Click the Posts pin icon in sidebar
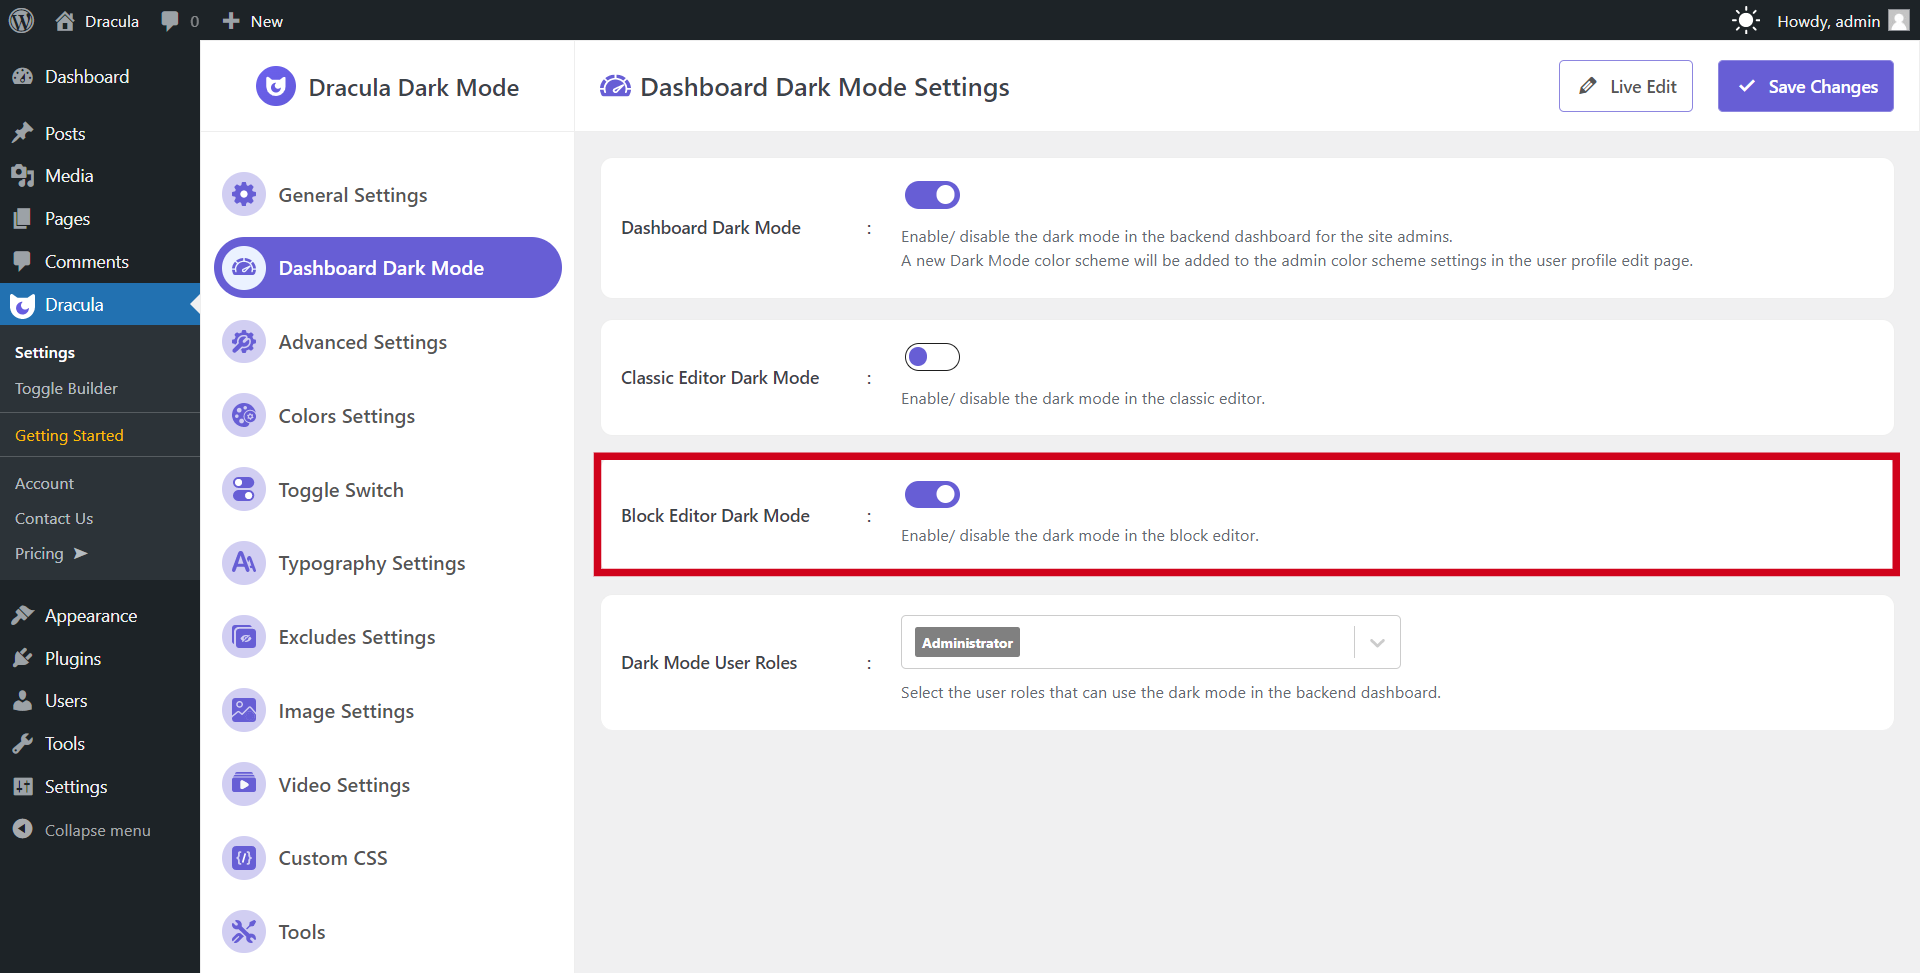The image size is (1920, 973). tap(22, 133)
